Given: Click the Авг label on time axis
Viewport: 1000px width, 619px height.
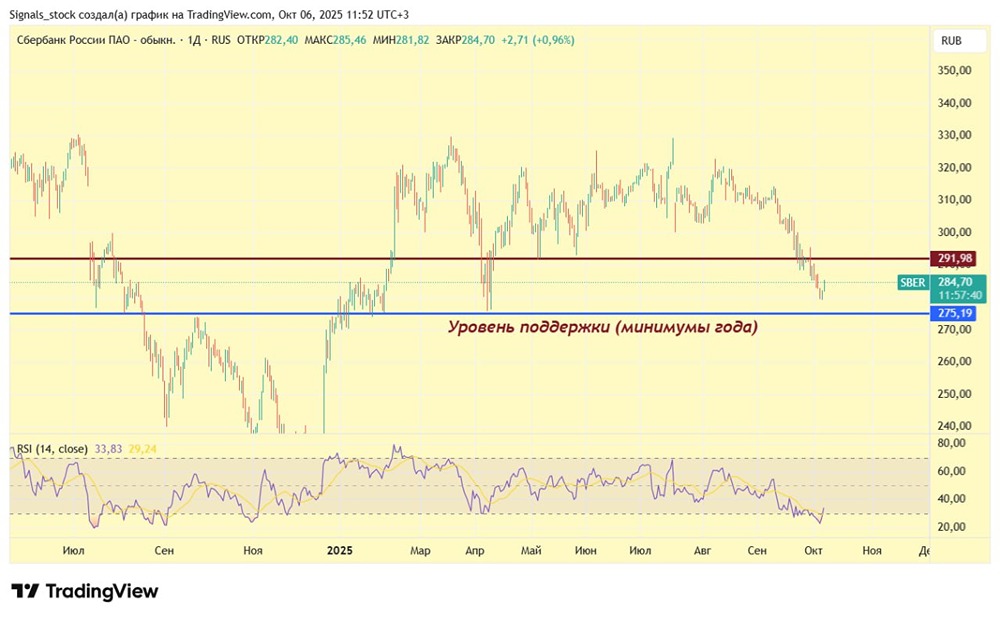Looking at the screenshot, I should coord(702,550).
